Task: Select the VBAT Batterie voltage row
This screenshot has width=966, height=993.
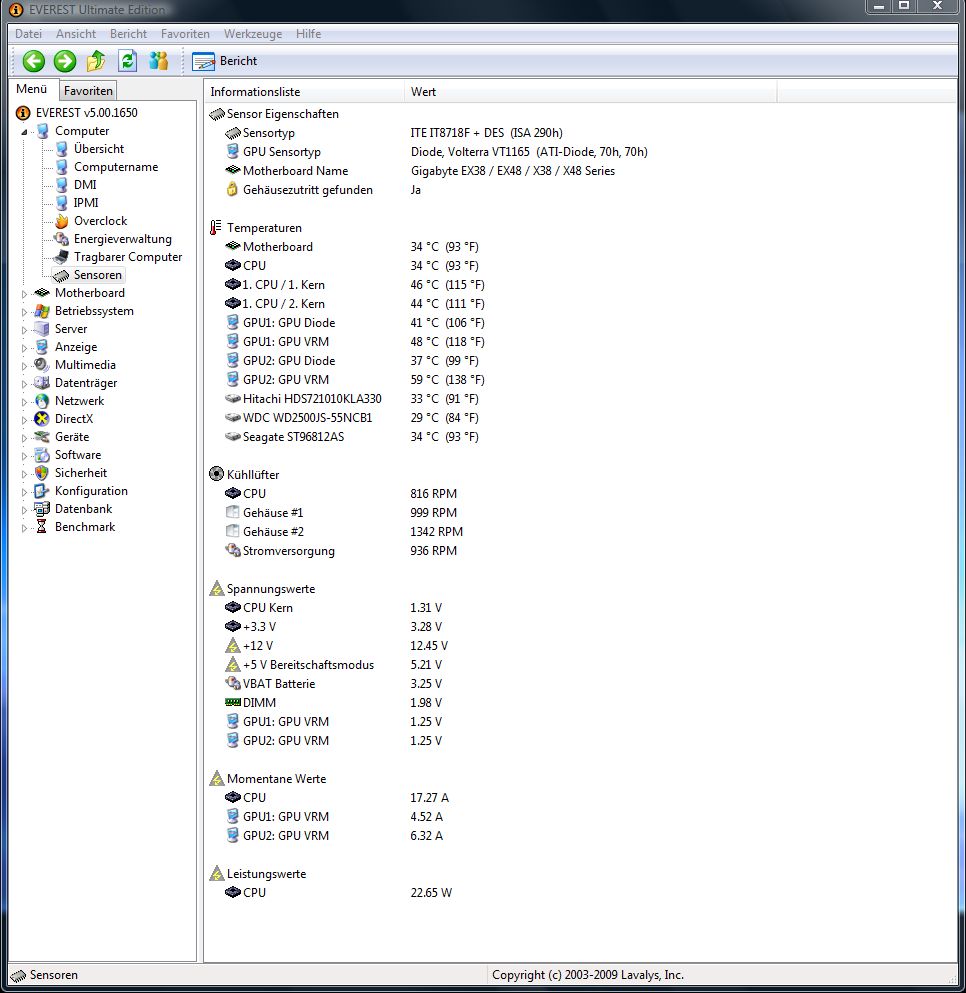Action: 333,684
